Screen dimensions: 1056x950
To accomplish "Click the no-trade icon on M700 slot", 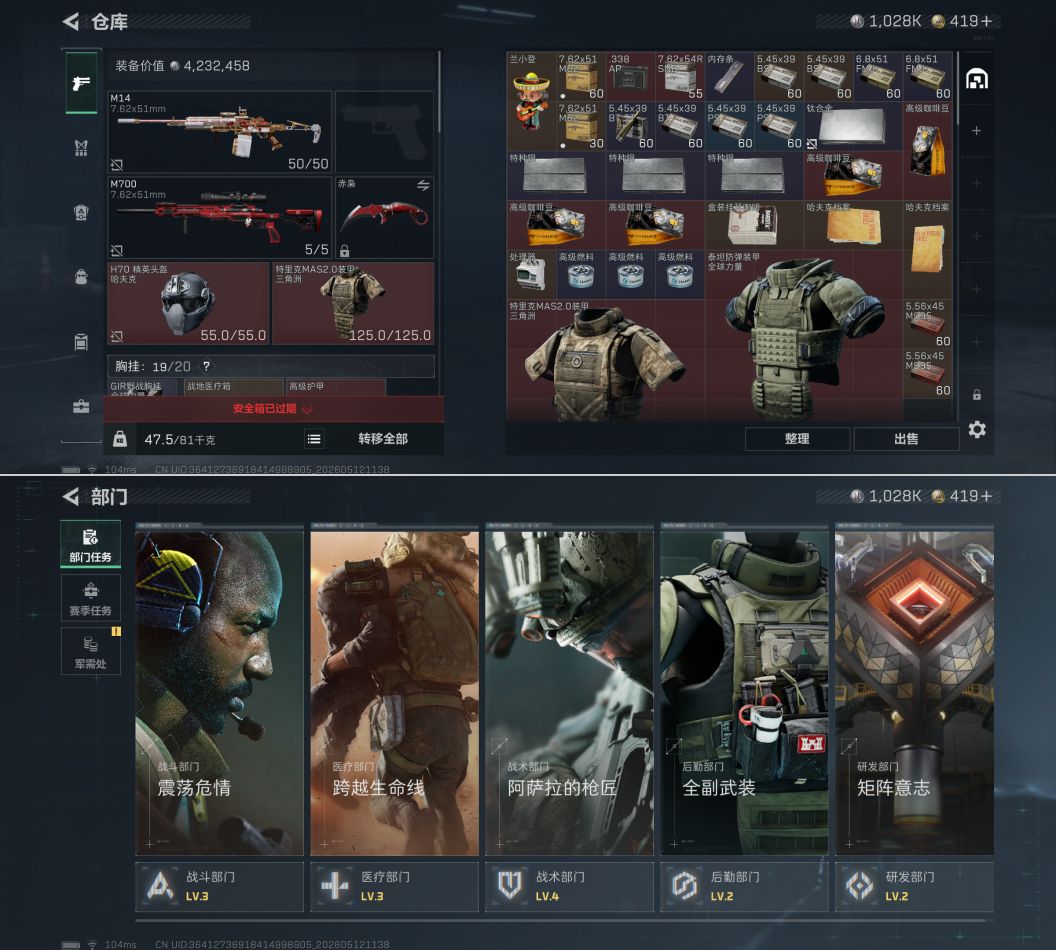I will click(117, 250).
